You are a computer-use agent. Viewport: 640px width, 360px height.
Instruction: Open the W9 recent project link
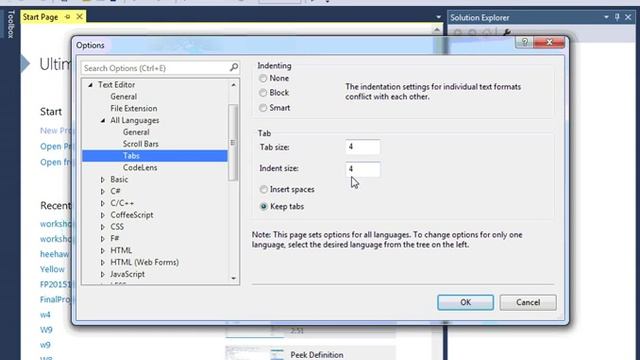pos(46,330)
